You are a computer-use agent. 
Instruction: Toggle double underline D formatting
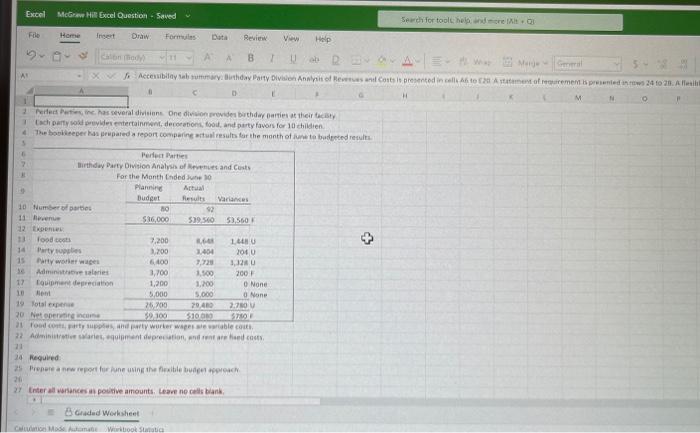[336, 59]
